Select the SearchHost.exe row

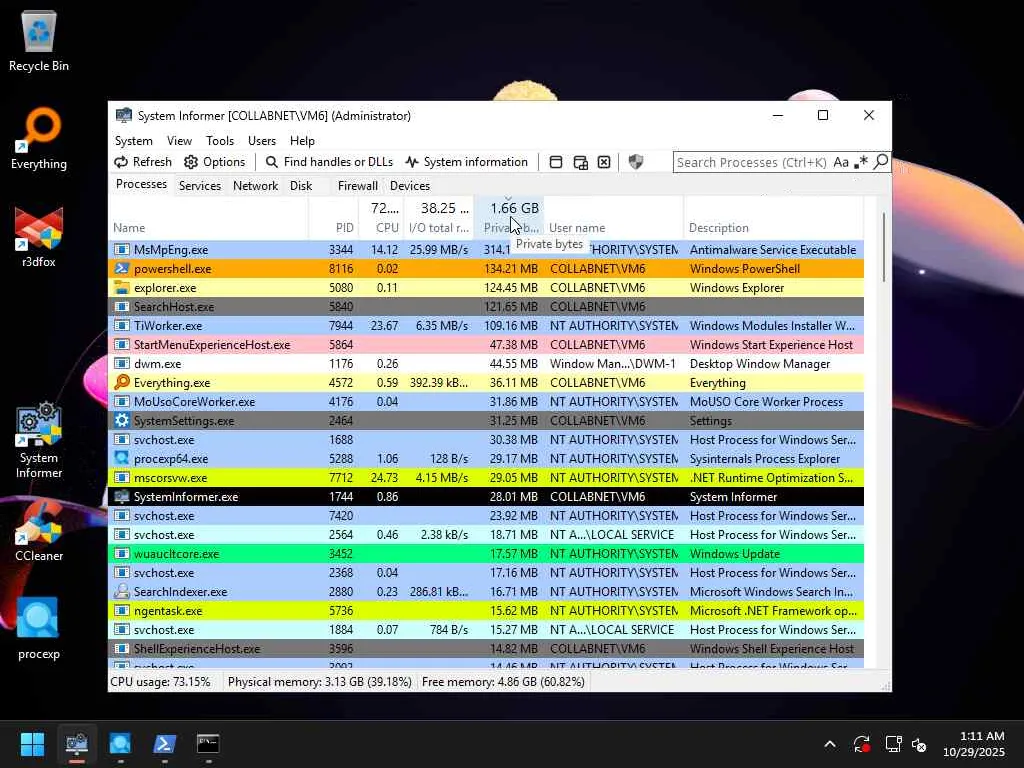coord(486,306)
